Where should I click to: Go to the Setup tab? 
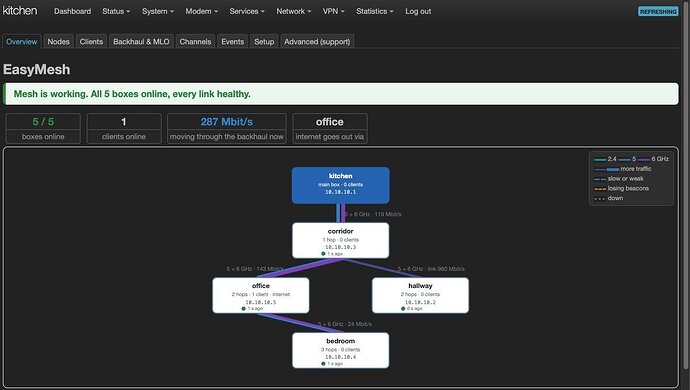[264, 41]
